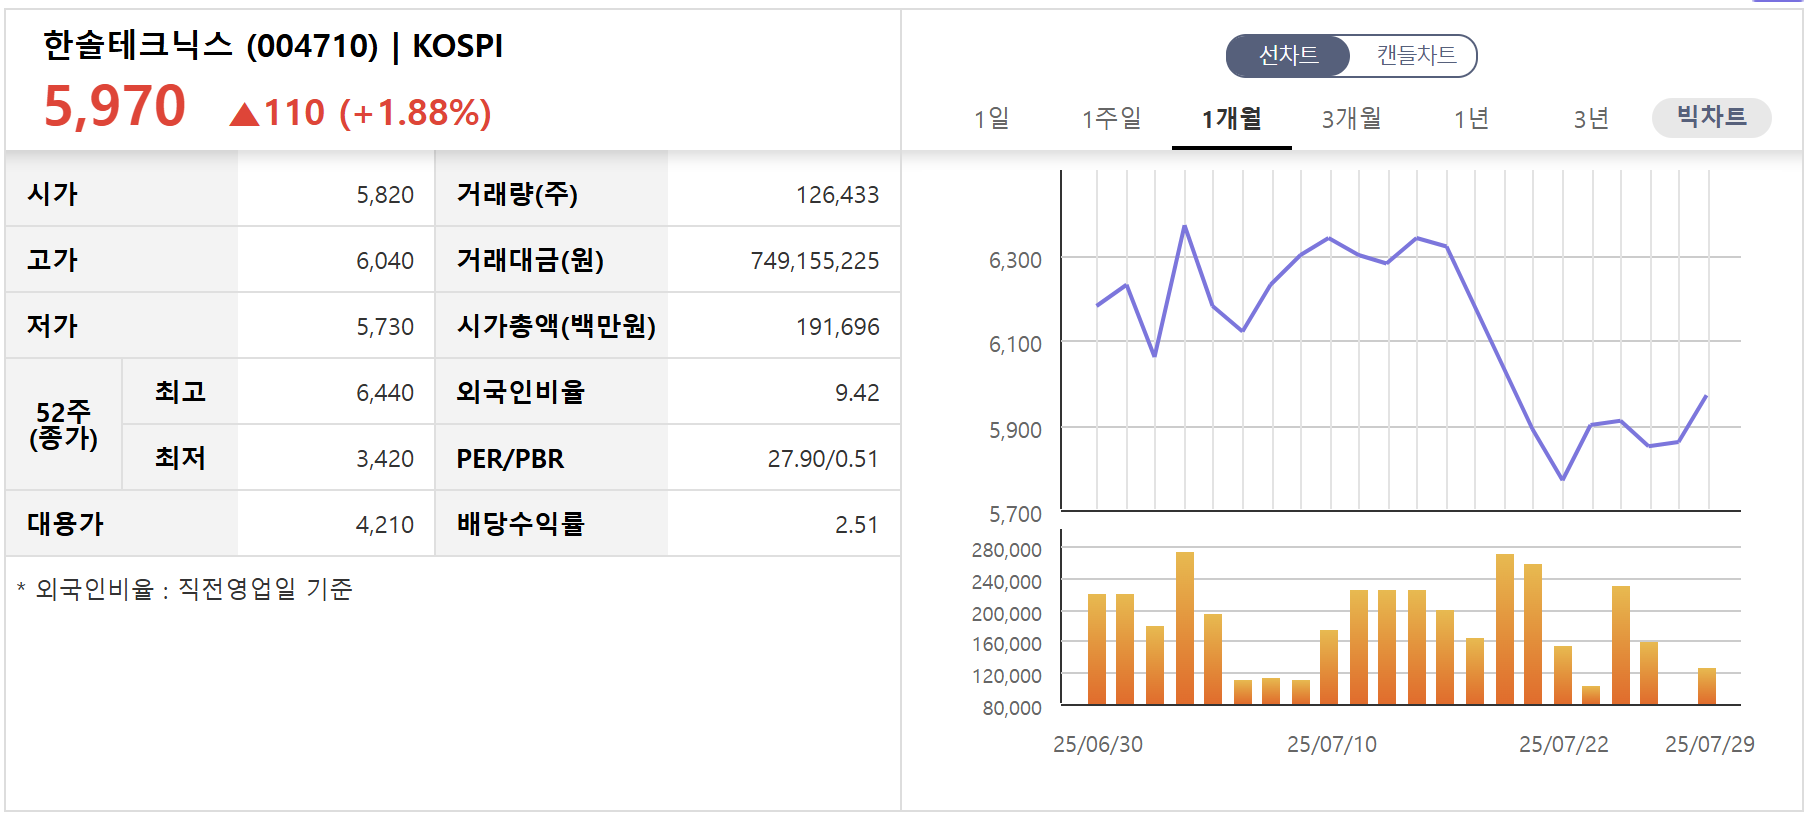The height and width of the screenshot is (820, 1805).
Task: Select the 1일 period tab
Action: click(x=992, y=119)
